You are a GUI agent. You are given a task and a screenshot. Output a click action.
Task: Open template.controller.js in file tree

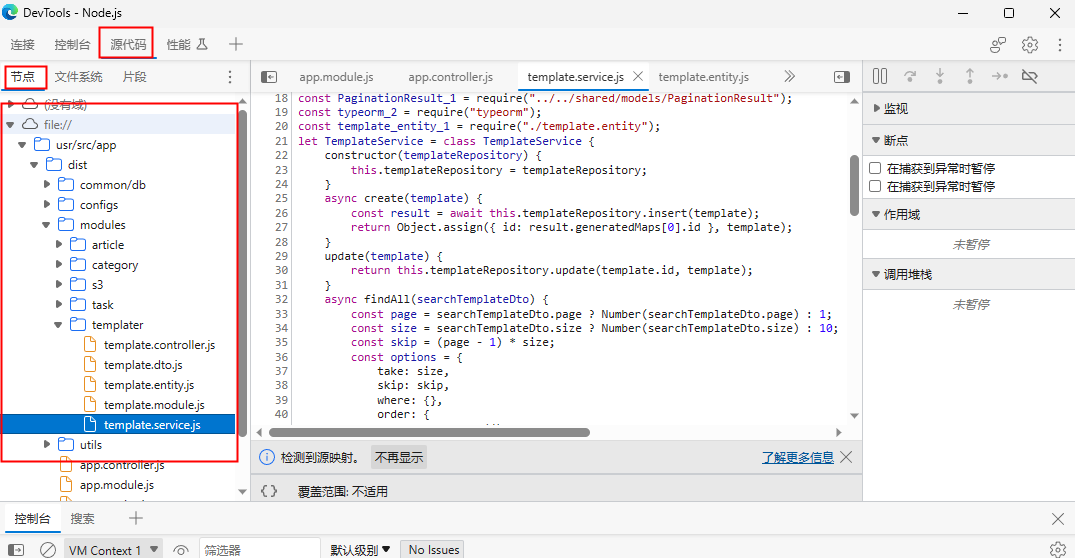(x=159, y=345)
